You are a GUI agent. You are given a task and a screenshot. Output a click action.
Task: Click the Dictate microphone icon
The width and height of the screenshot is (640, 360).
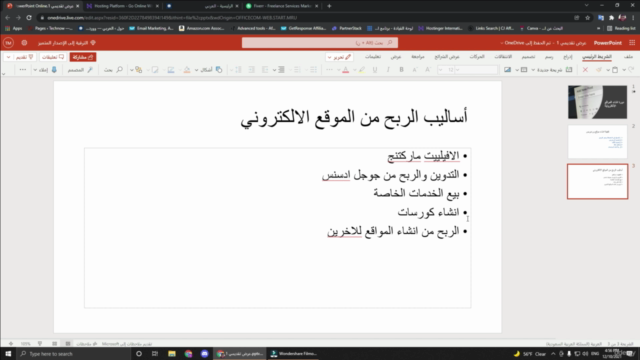pyautogui.click(x=54, y=70)
